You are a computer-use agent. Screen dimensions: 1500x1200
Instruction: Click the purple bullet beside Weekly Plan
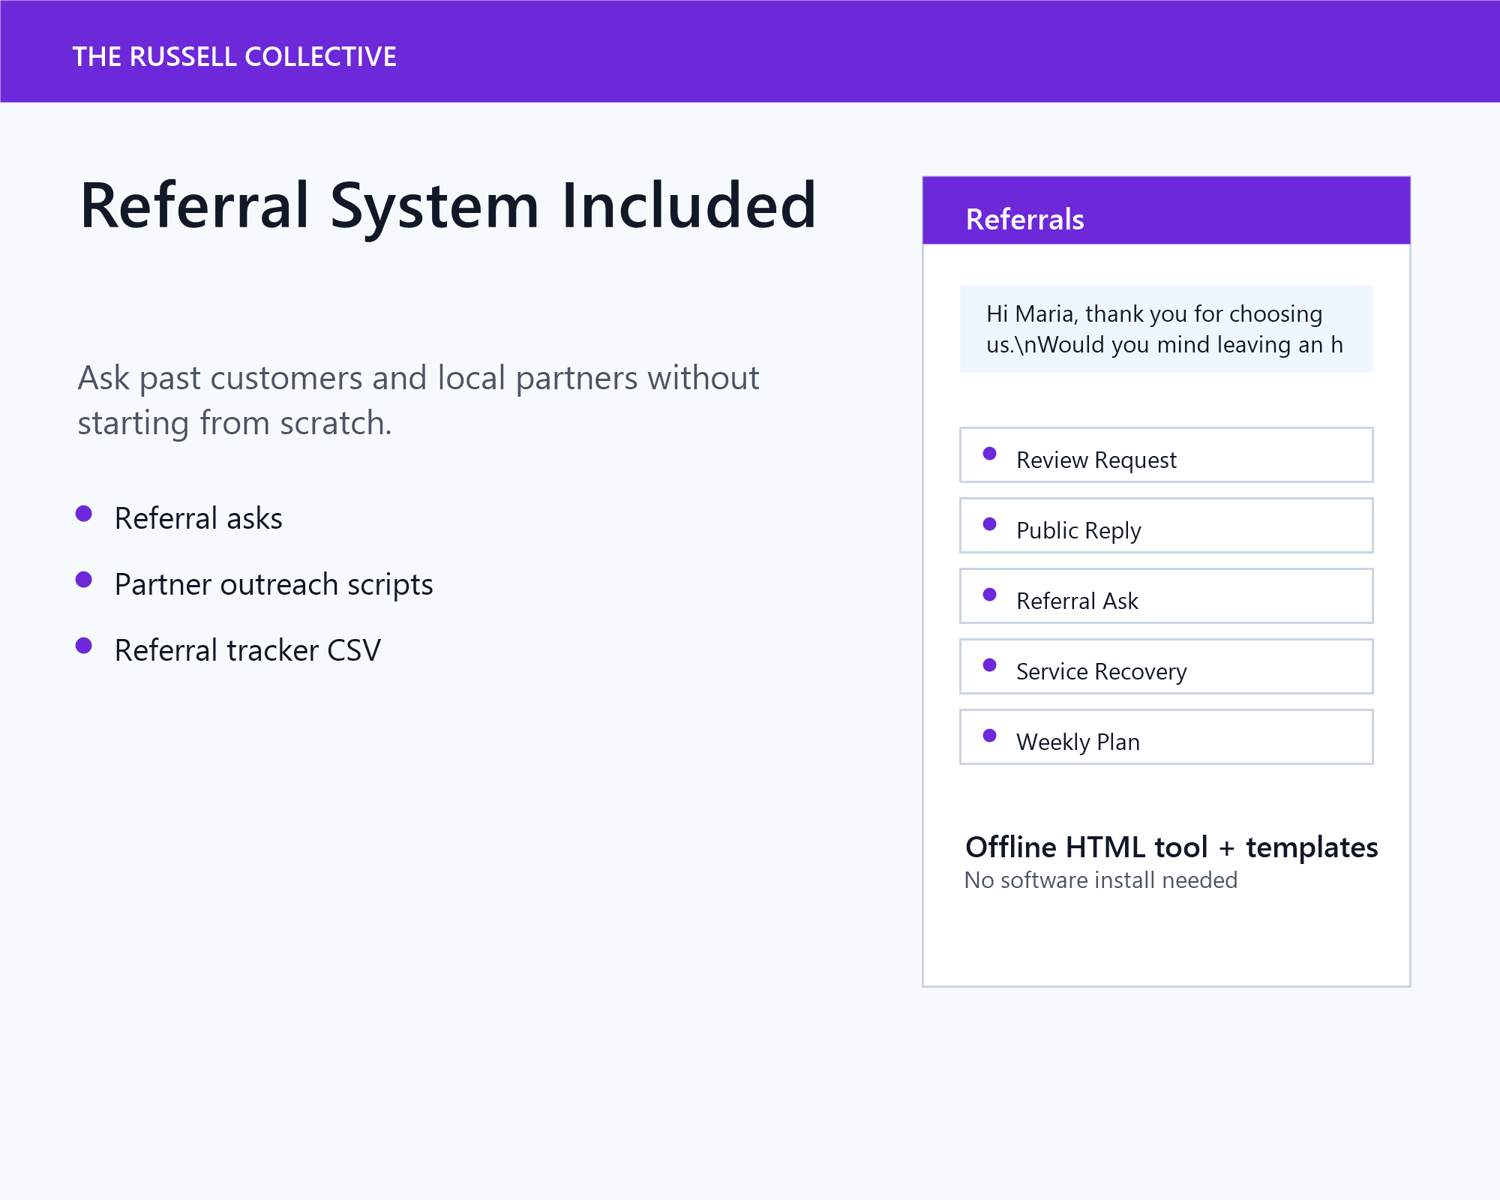click(990, 736)
